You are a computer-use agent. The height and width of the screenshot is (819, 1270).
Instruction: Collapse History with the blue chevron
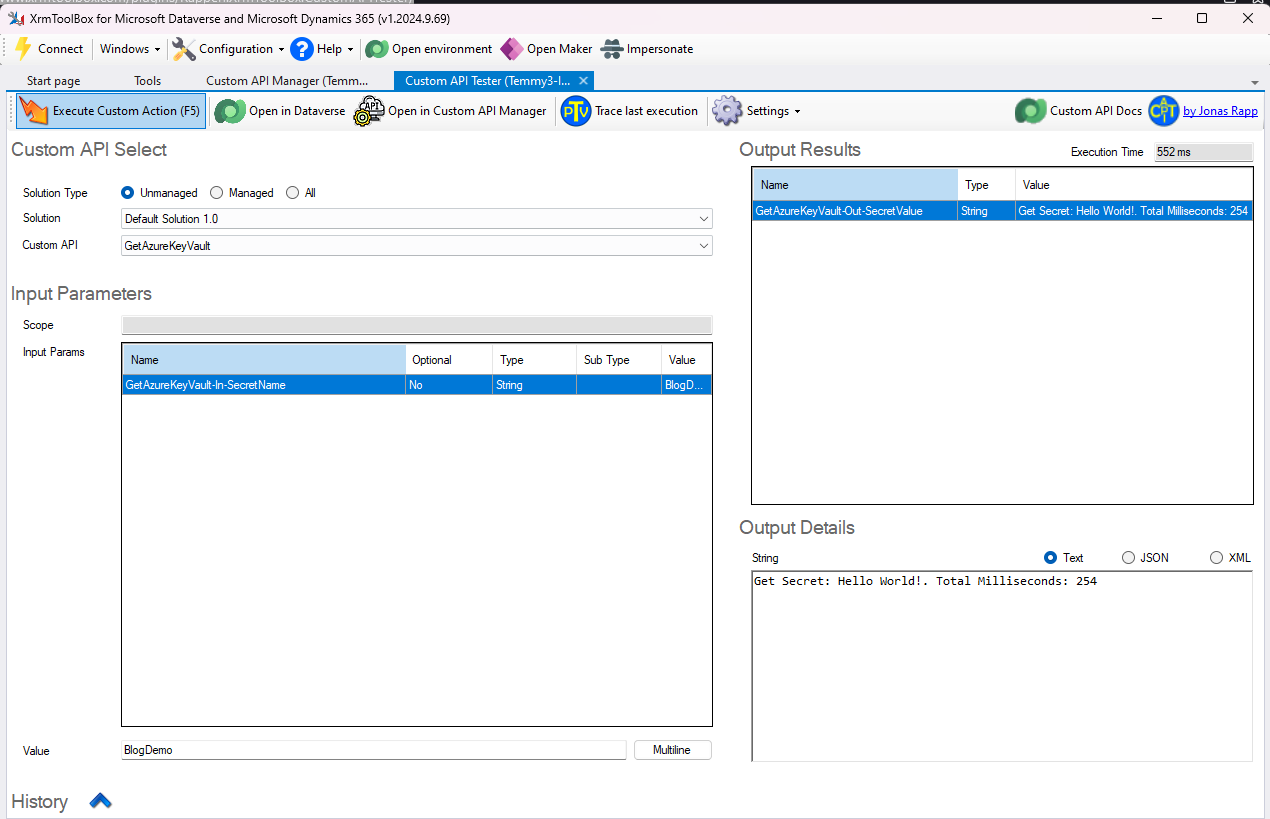pos(101,801)
